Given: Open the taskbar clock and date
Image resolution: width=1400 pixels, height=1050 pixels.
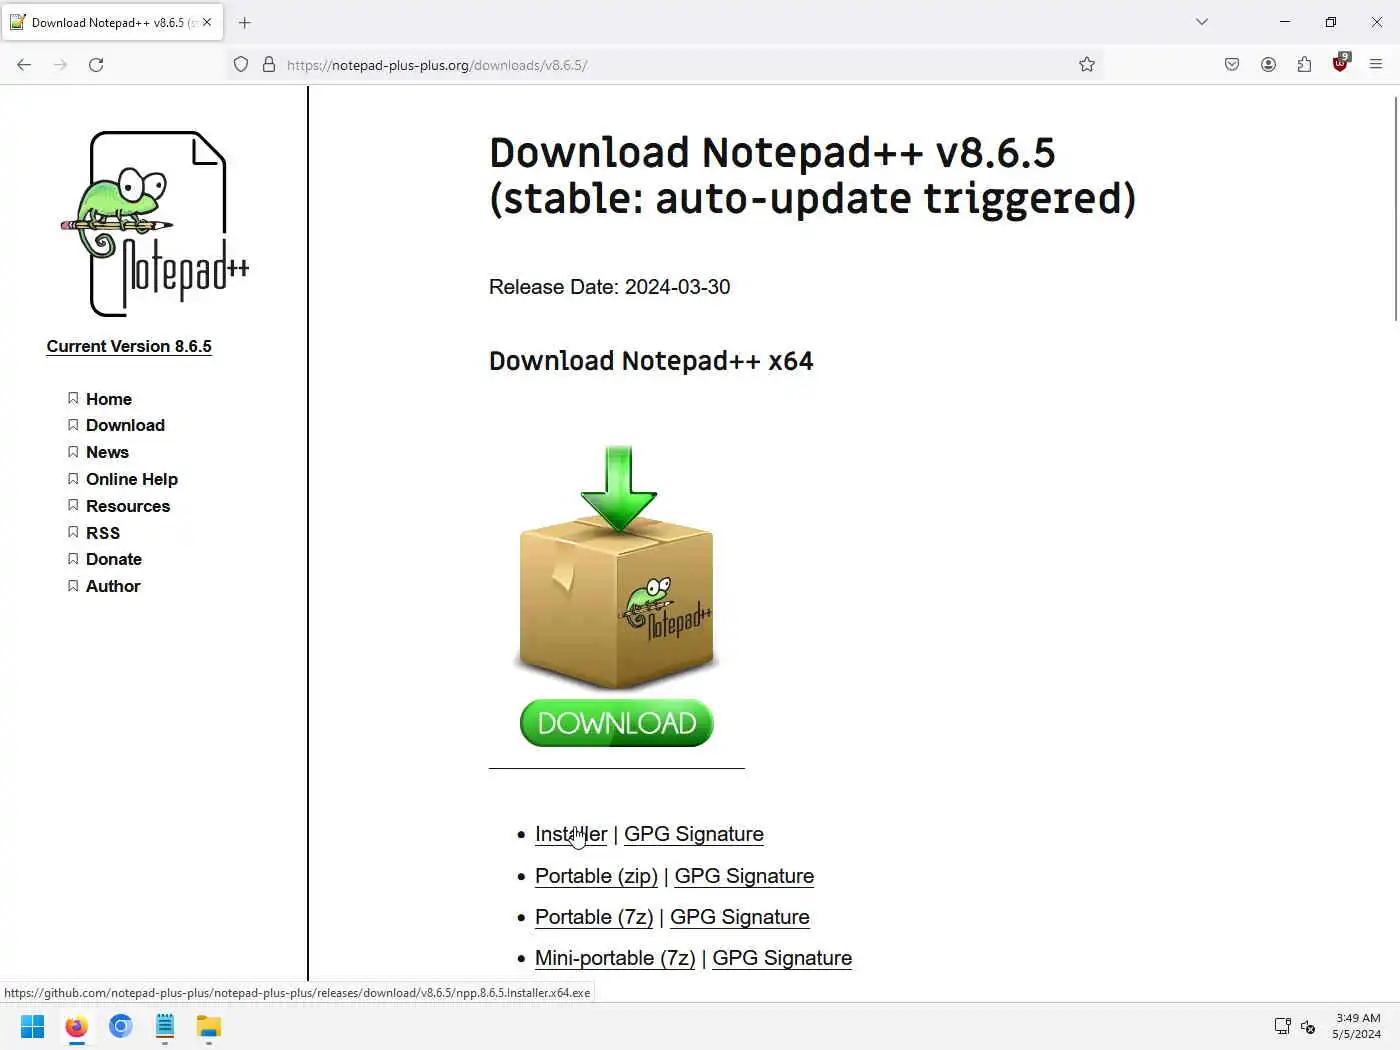Looking at the screenshot, I should 1357,1026.
